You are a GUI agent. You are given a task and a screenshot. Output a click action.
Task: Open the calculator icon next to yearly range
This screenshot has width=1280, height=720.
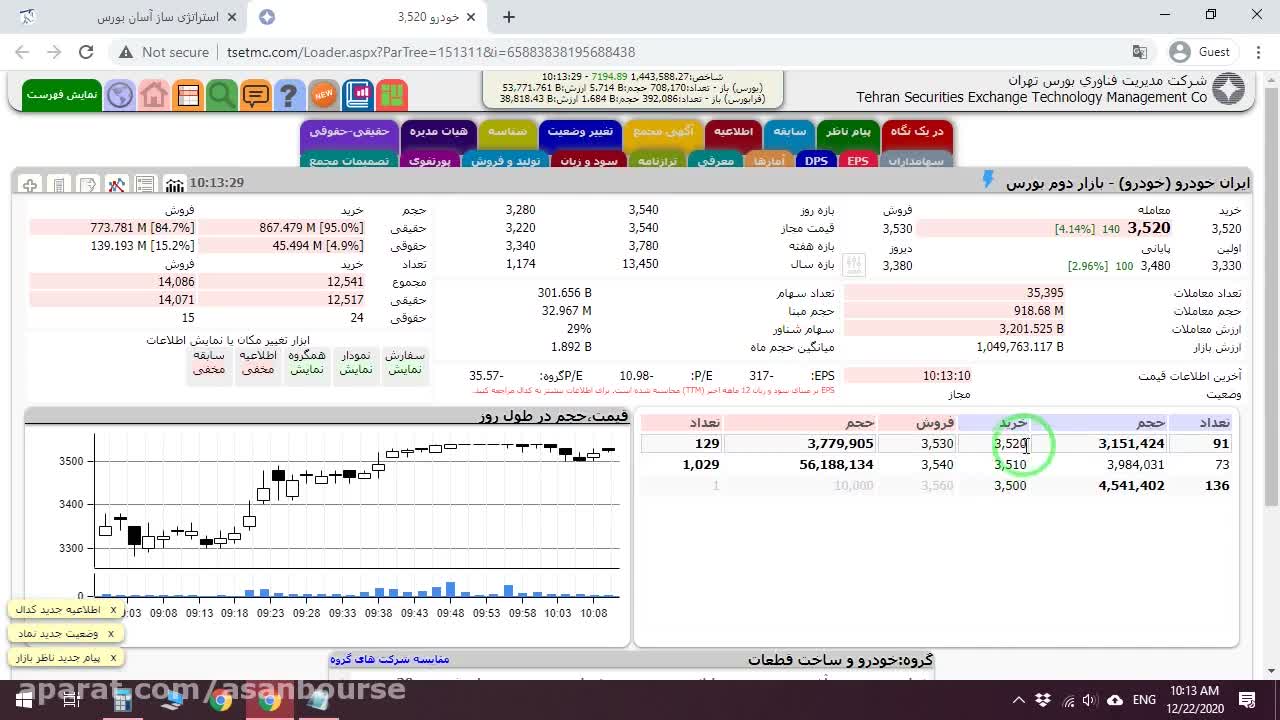[853, 265]
